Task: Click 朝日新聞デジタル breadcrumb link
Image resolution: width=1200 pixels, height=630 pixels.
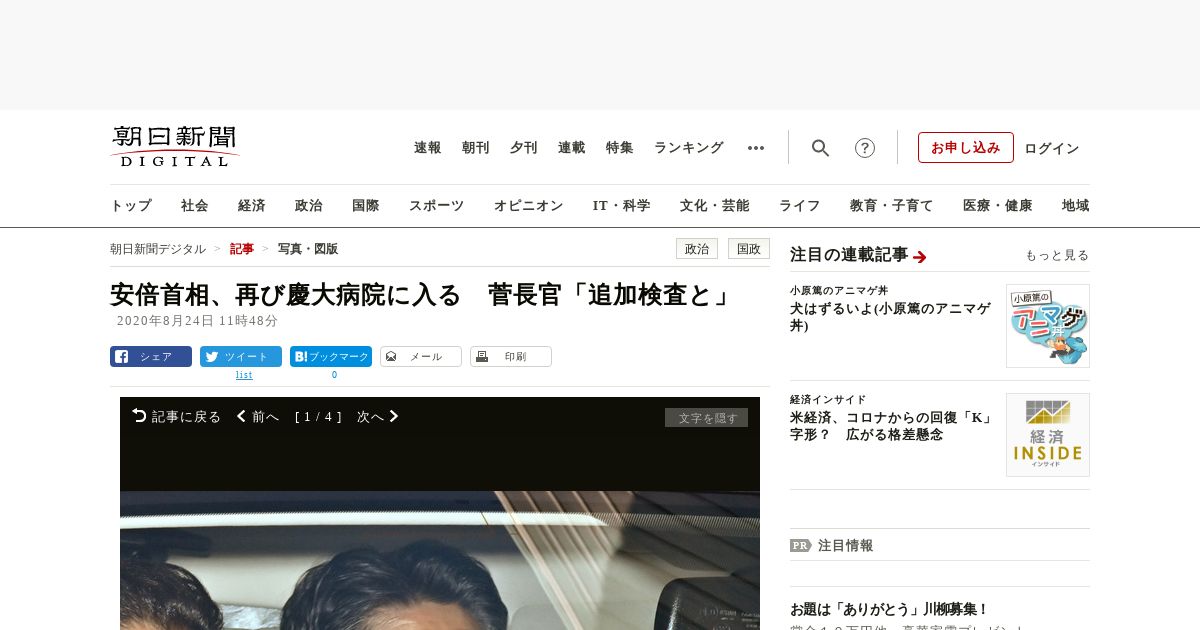Action: point(158,249)
